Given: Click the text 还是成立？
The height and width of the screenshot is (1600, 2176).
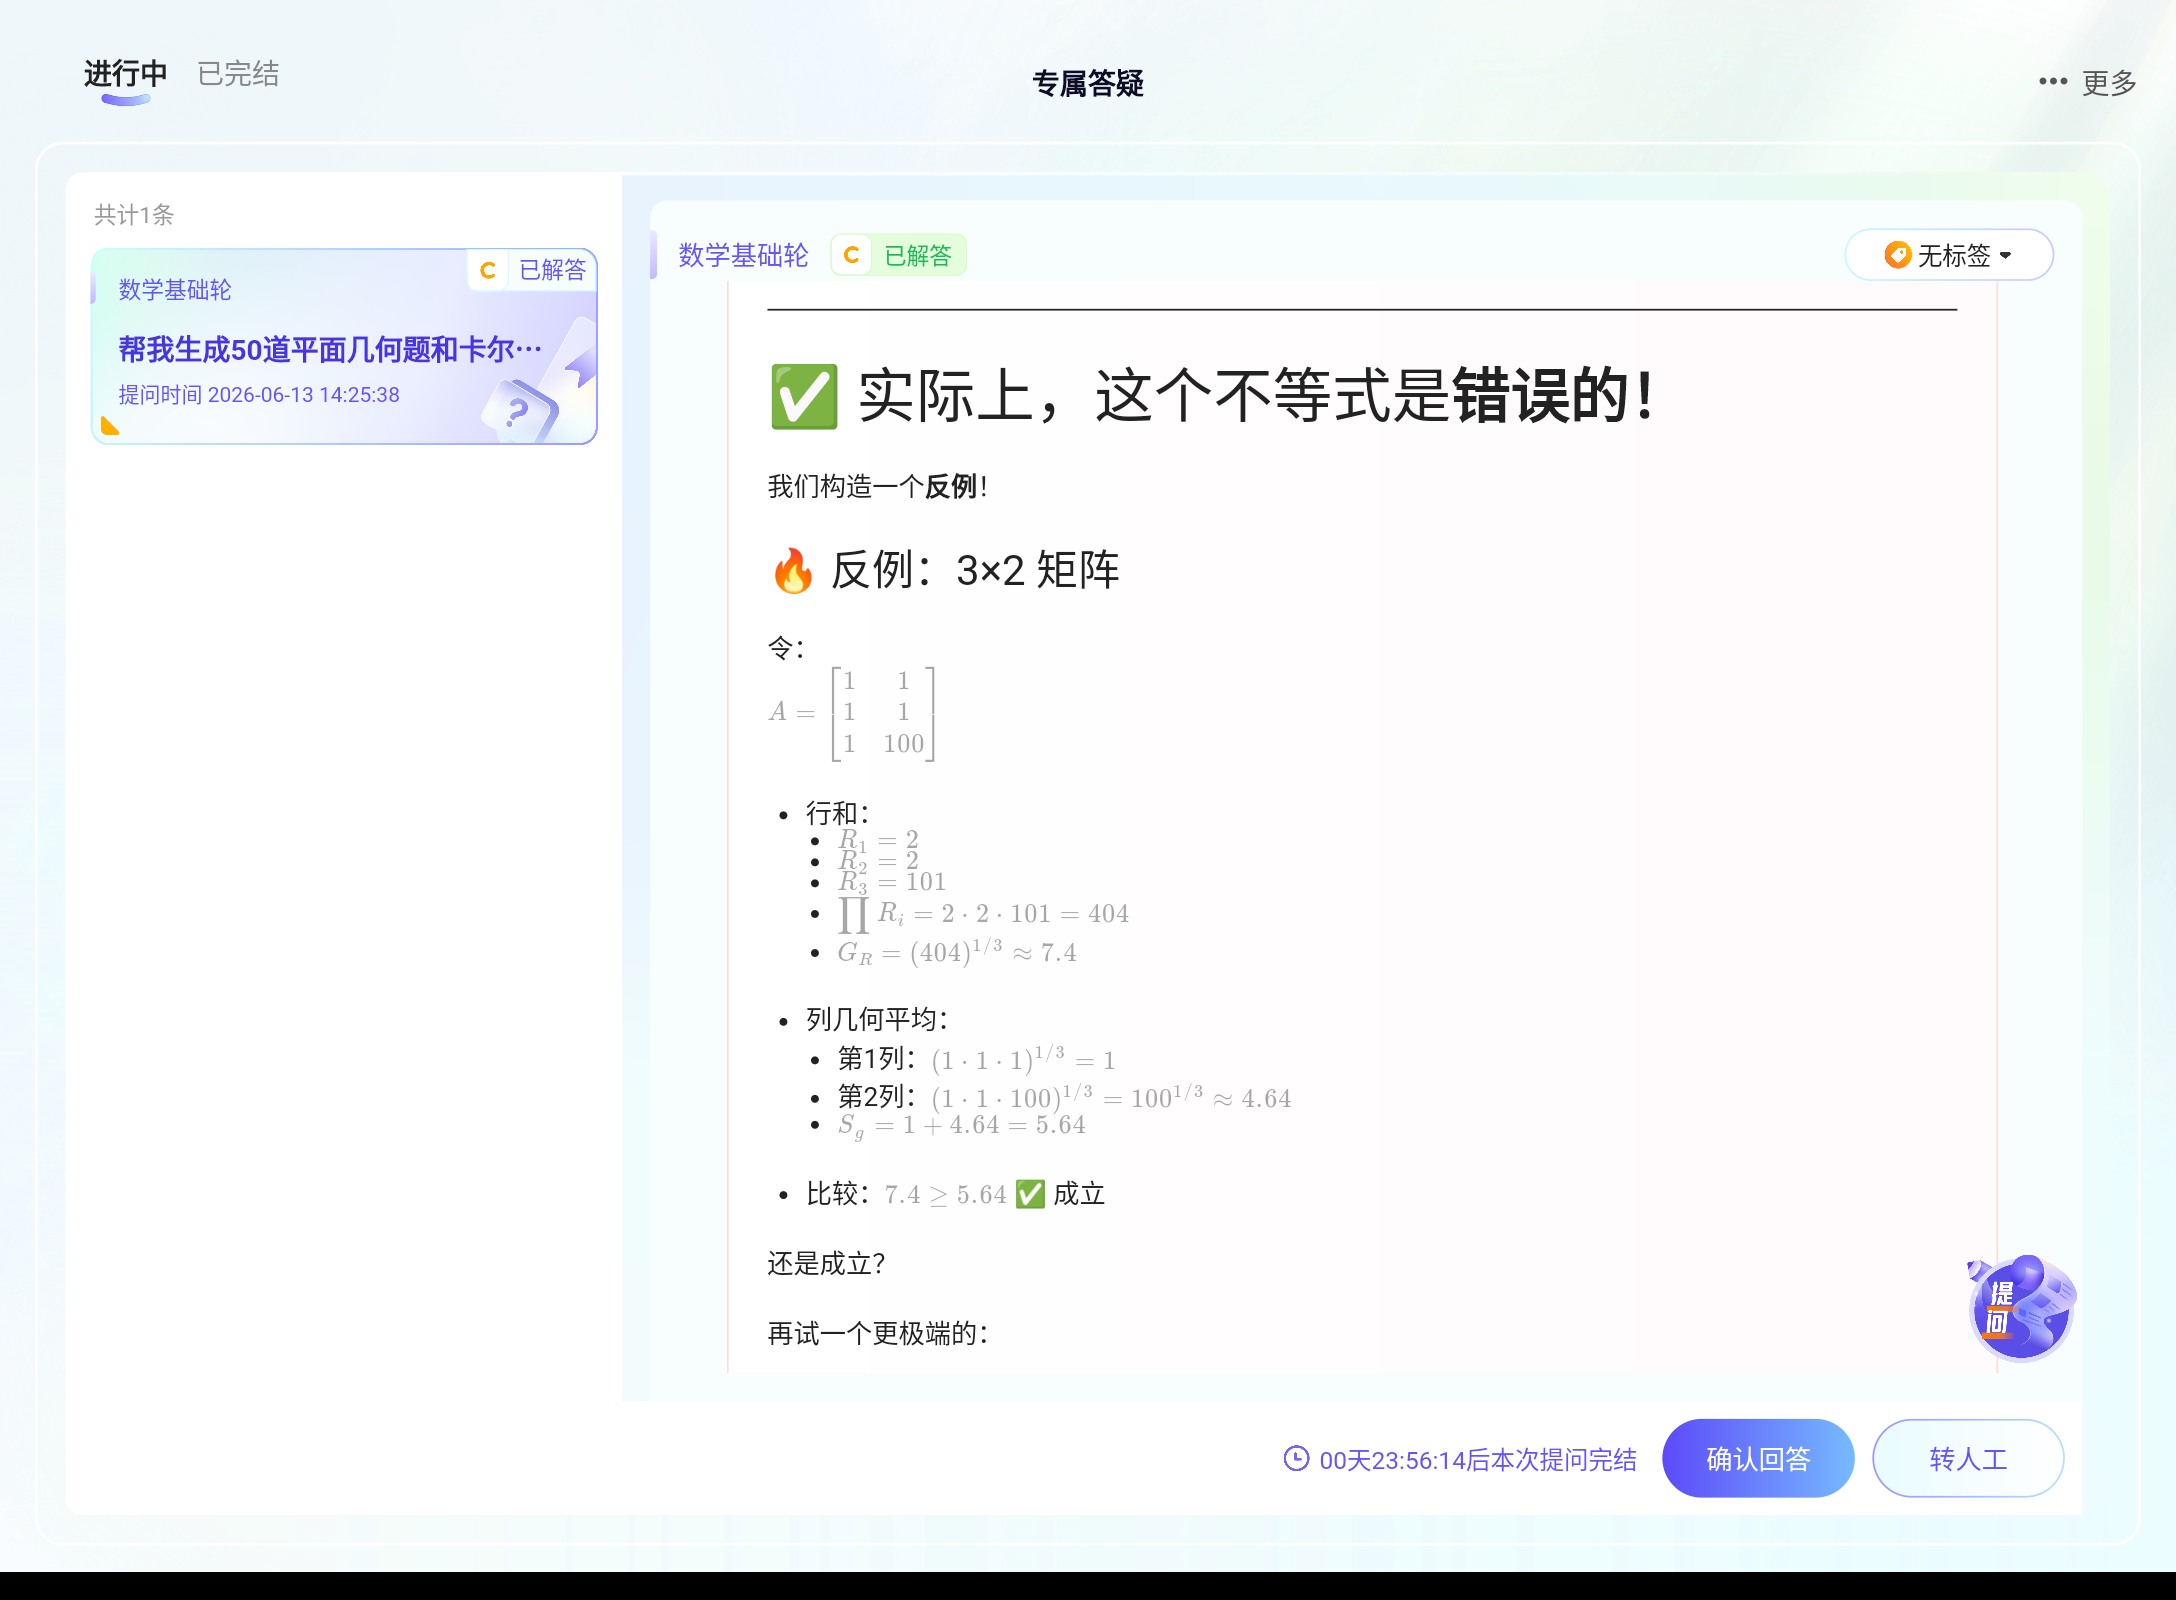Looking at the screenshot, I should (826, 1264).
